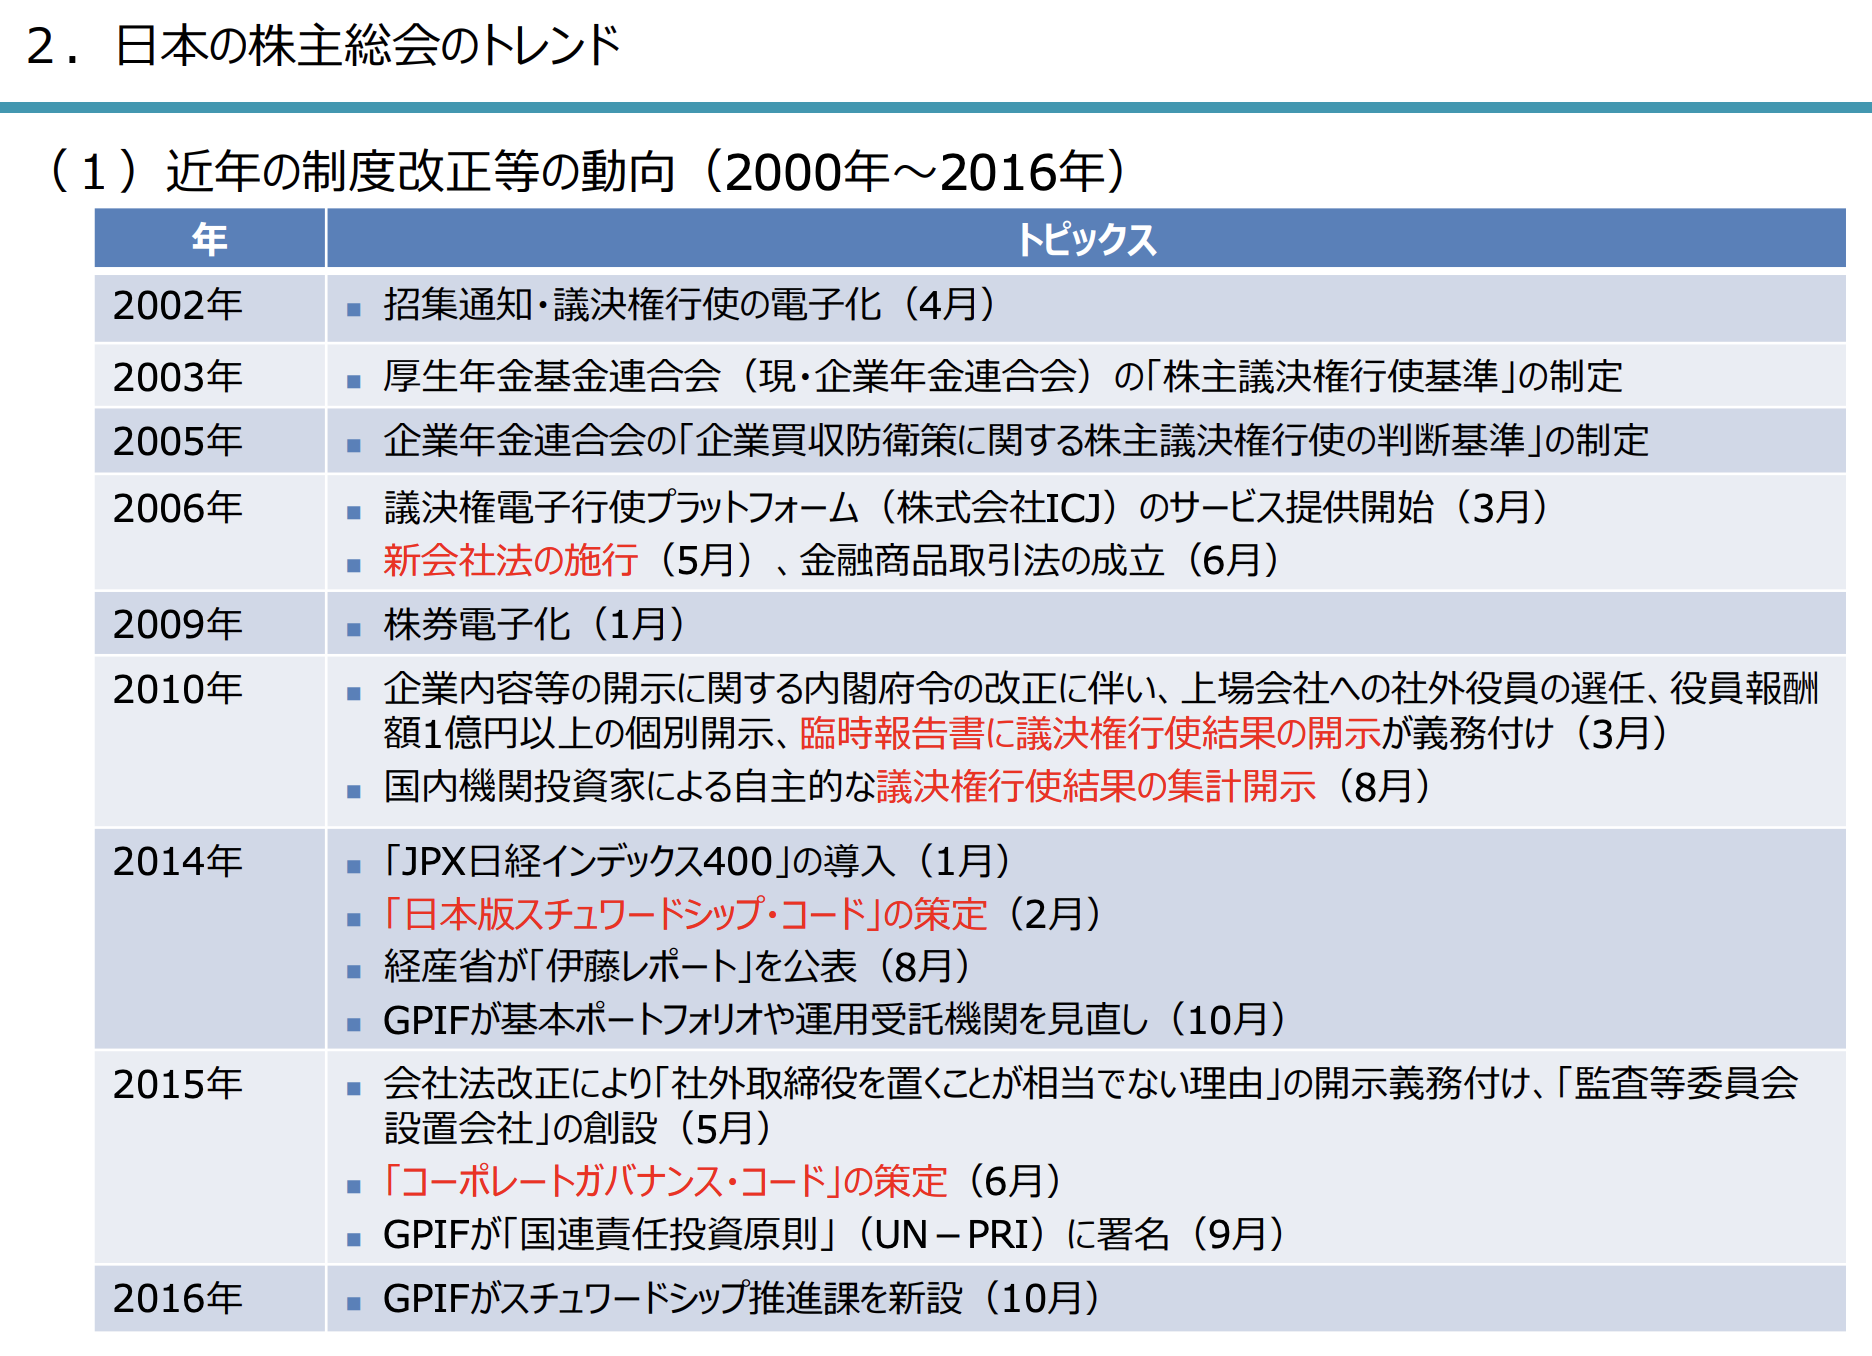This screenshot has height=1356, width=1872.
Task: Click 企業内容等の開示に関する内閣府令 text
Action: click(x=667, y=688)
